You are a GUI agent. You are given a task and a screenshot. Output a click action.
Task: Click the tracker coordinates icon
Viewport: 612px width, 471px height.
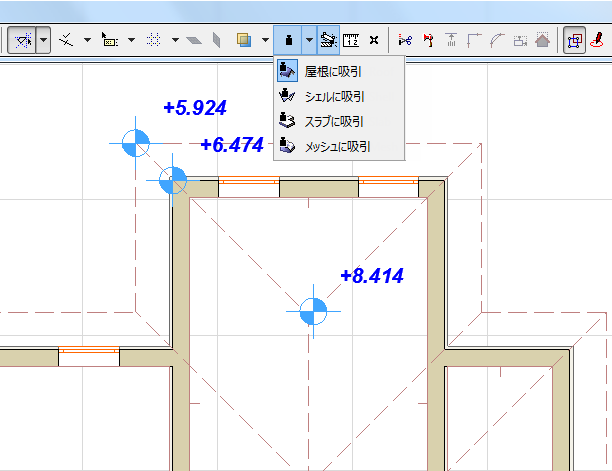click(110, 40)
